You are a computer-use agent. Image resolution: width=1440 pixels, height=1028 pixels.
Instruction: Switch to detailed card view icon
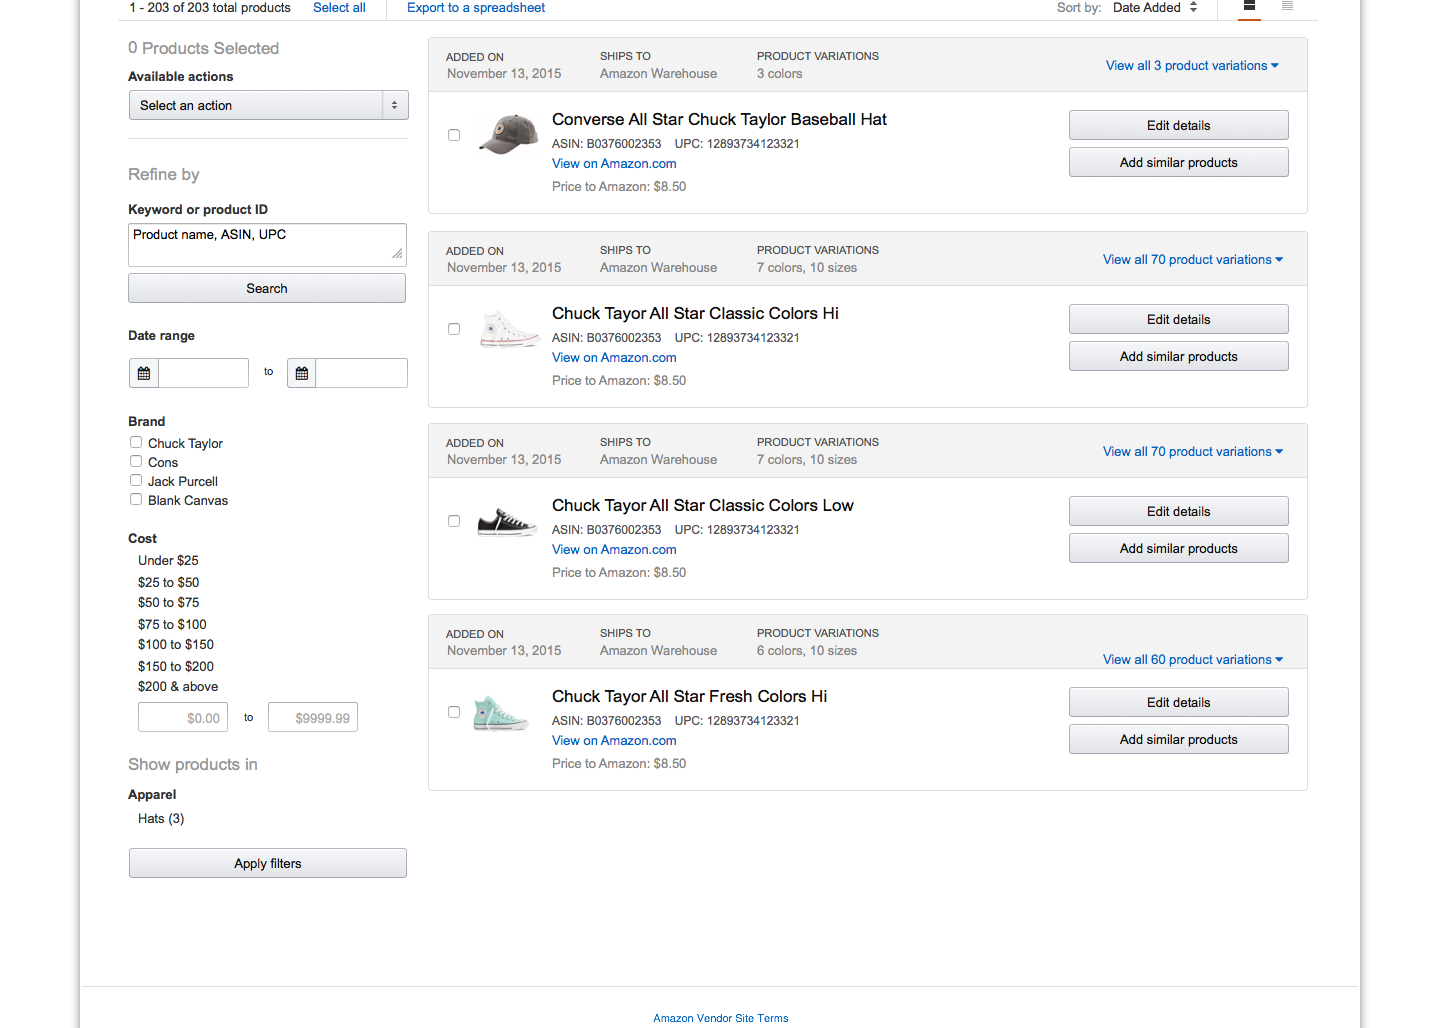(1249, 6)
